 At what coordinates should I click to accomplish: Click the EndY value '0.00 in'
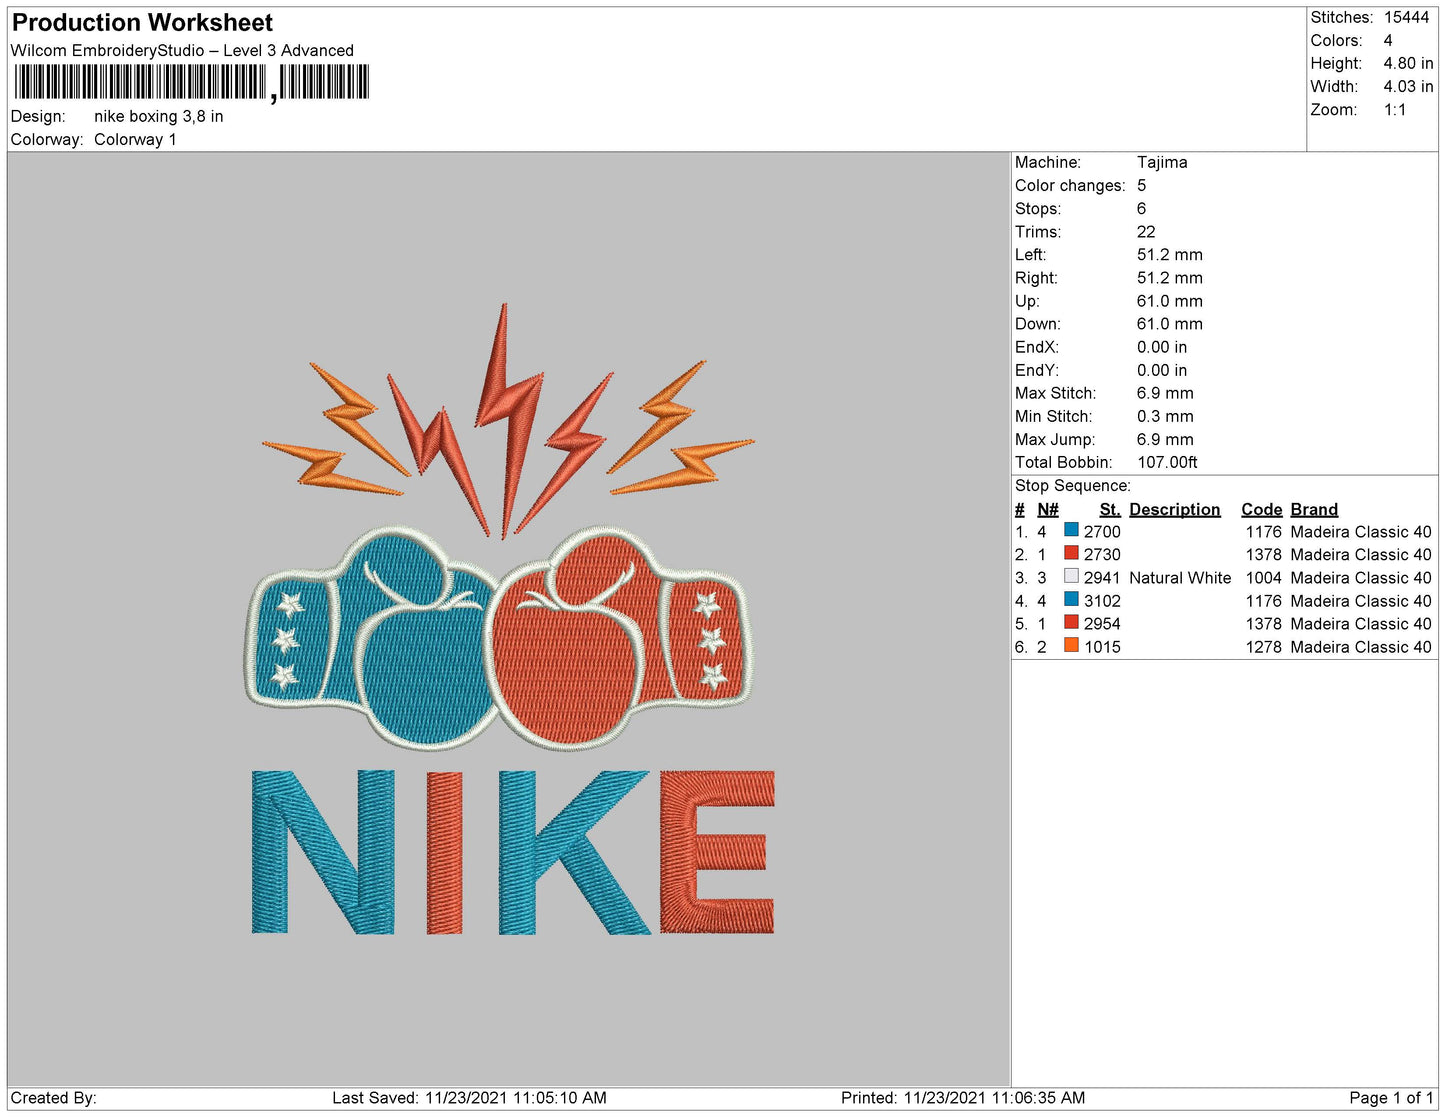pyautogui.click(x=1162, y=369)
